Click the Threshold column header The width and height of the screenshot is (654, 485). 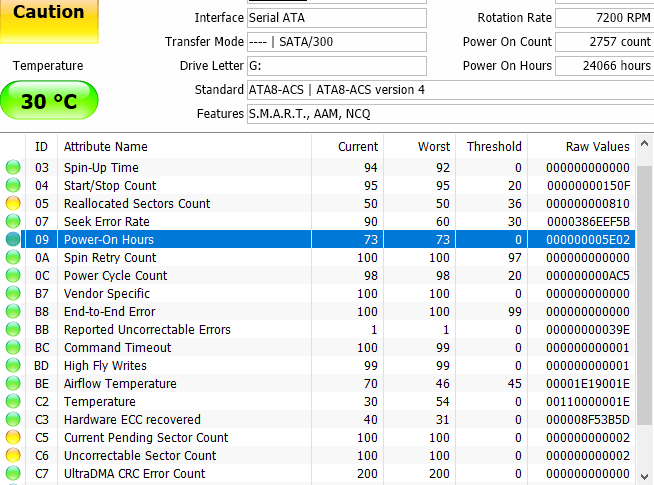(x=493, y=146)
